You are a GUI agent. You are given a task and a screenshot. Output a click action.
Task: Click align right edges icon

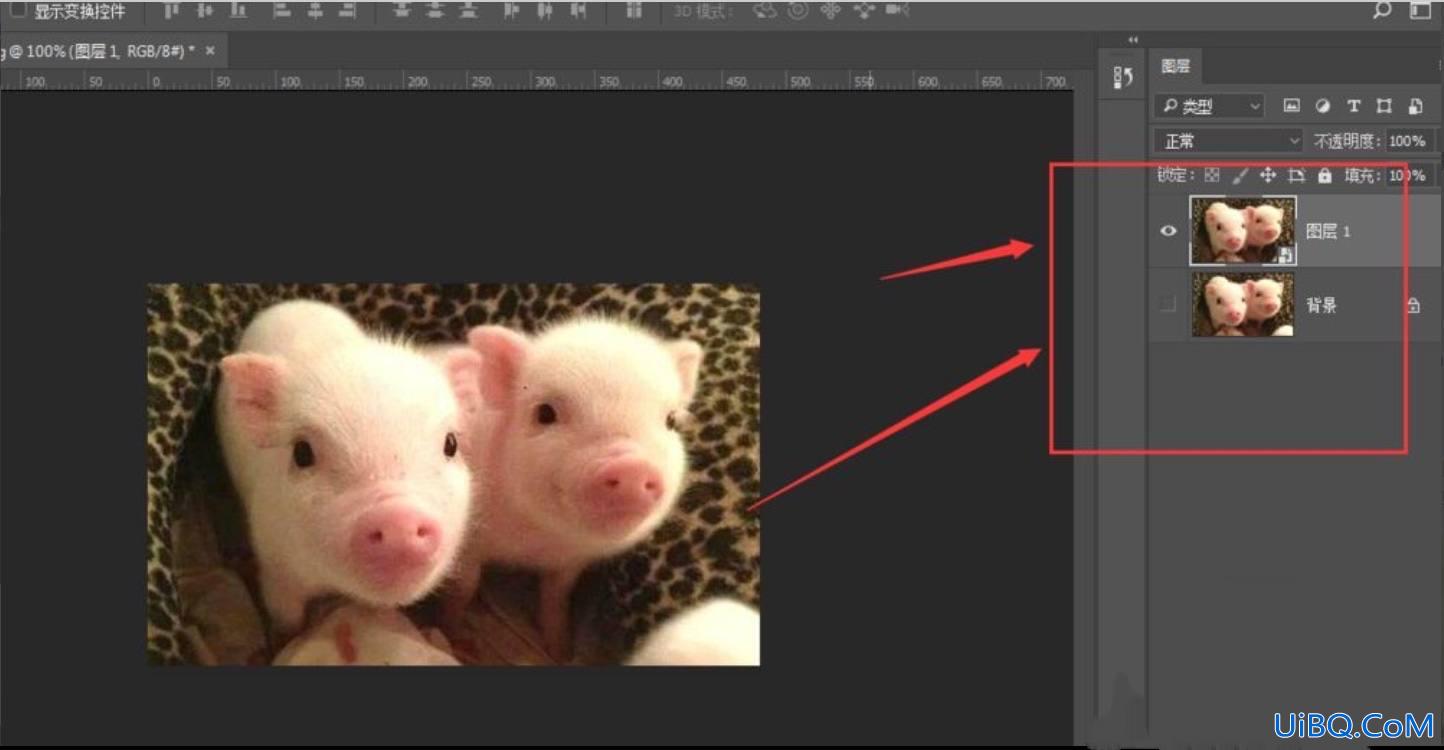347,11
